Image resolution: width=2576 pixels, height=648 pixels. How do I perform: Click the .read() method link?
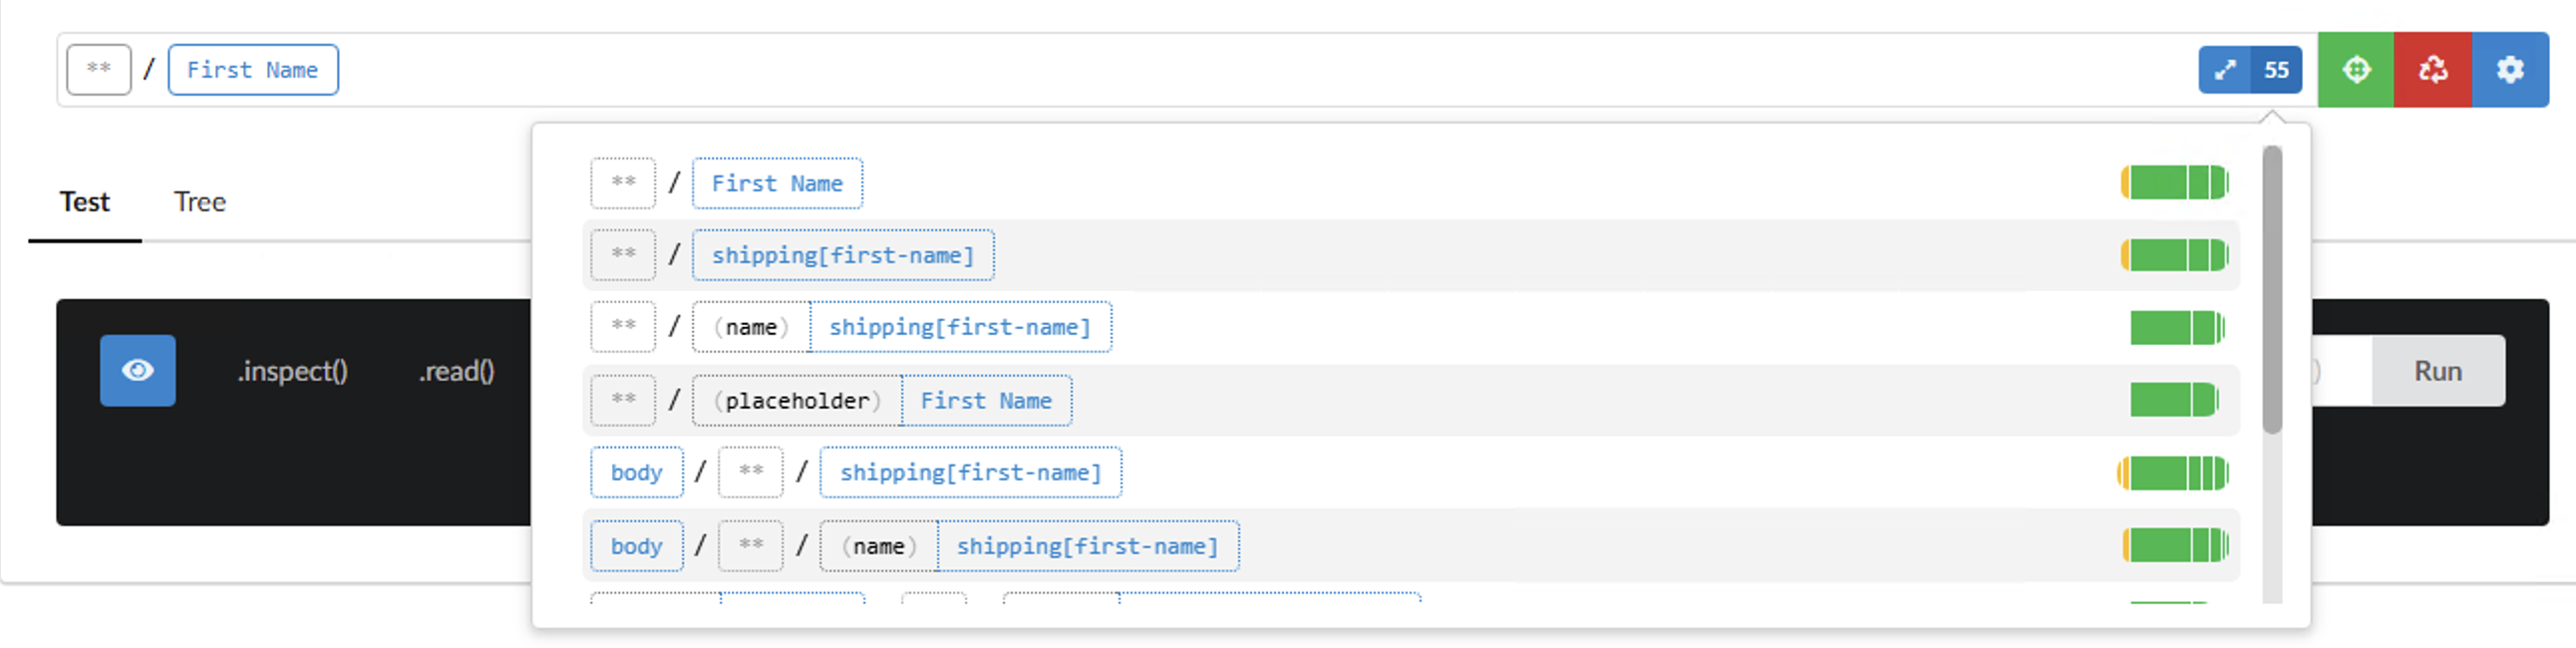click(x=456, y=371)
